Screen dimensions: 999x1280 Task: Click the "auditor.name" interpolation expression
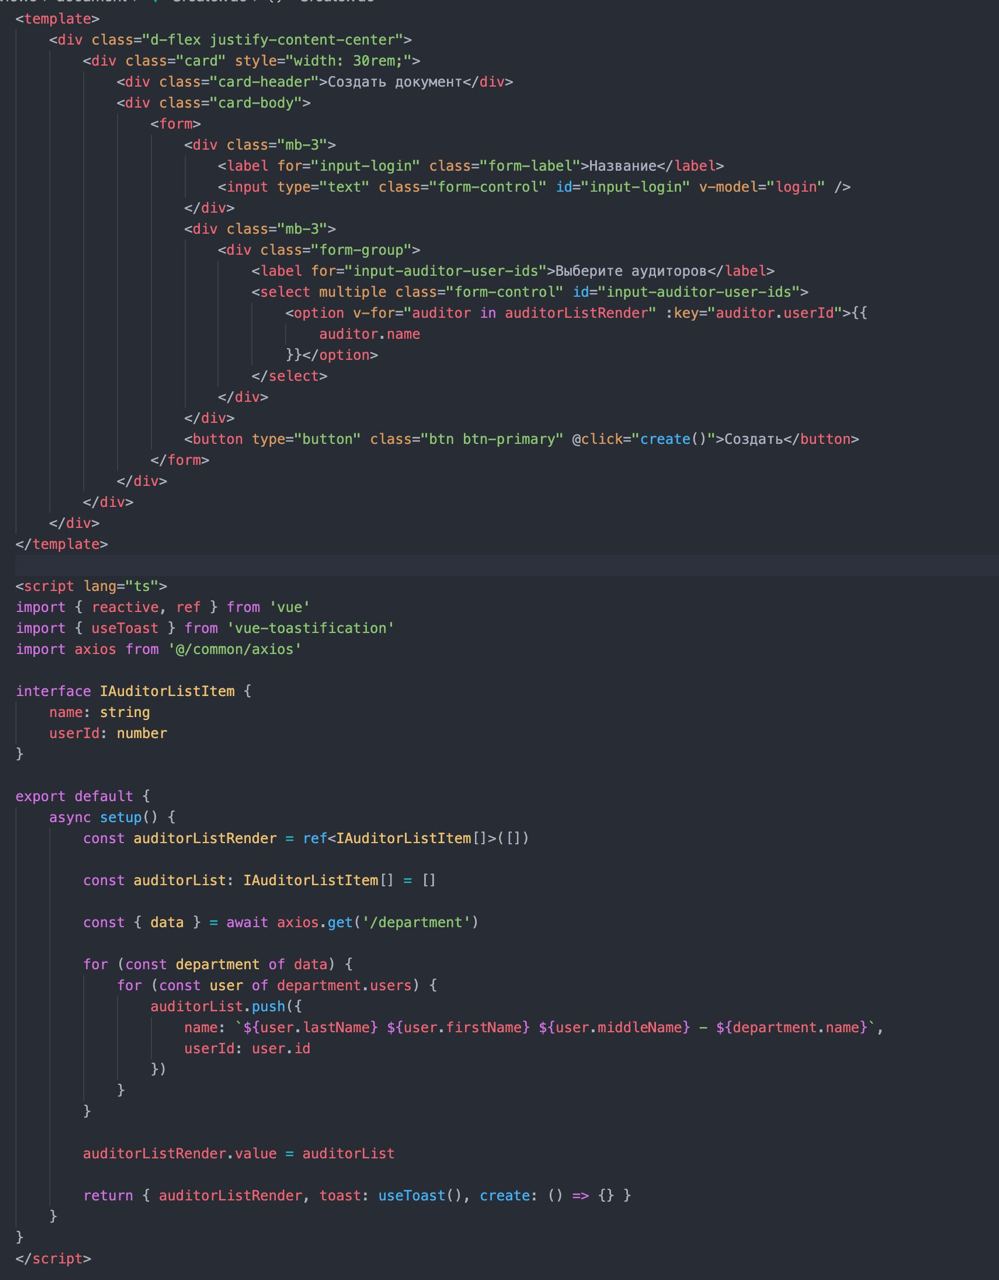click(369, 333)
